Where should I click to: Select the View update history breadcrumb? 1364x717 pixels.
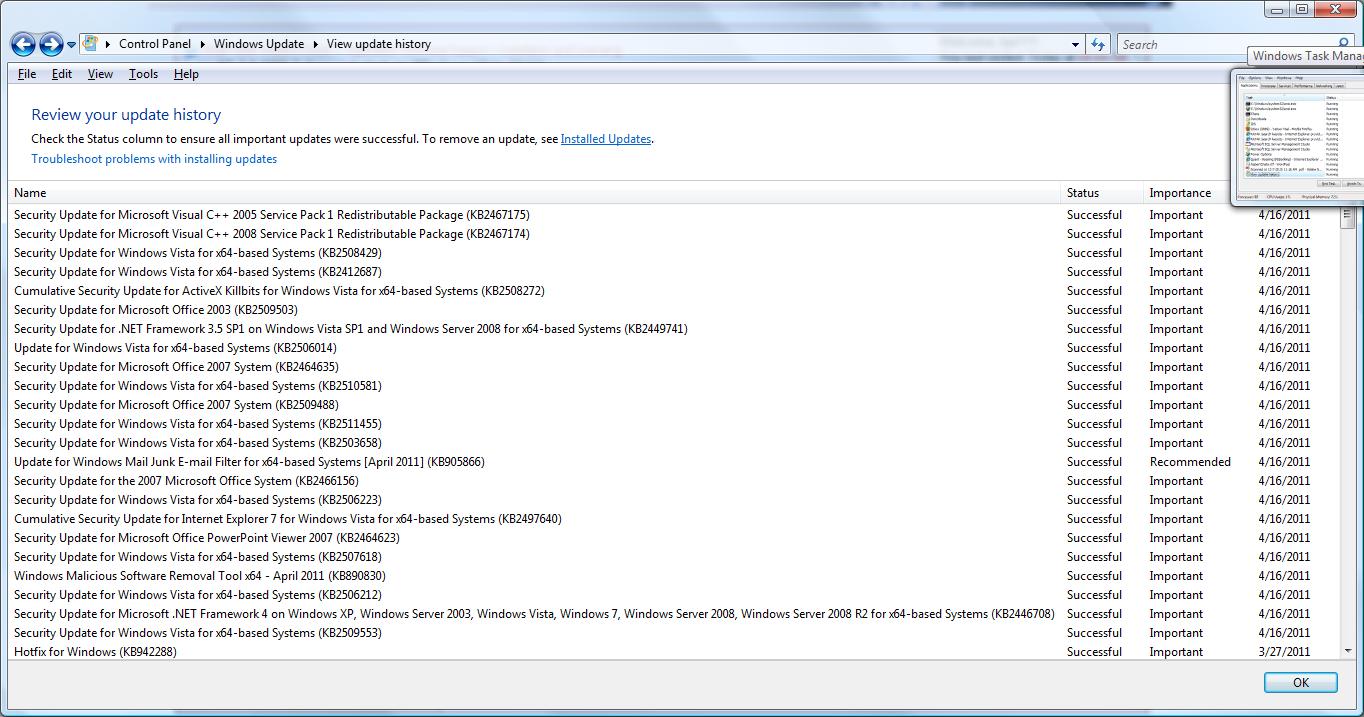379,44
